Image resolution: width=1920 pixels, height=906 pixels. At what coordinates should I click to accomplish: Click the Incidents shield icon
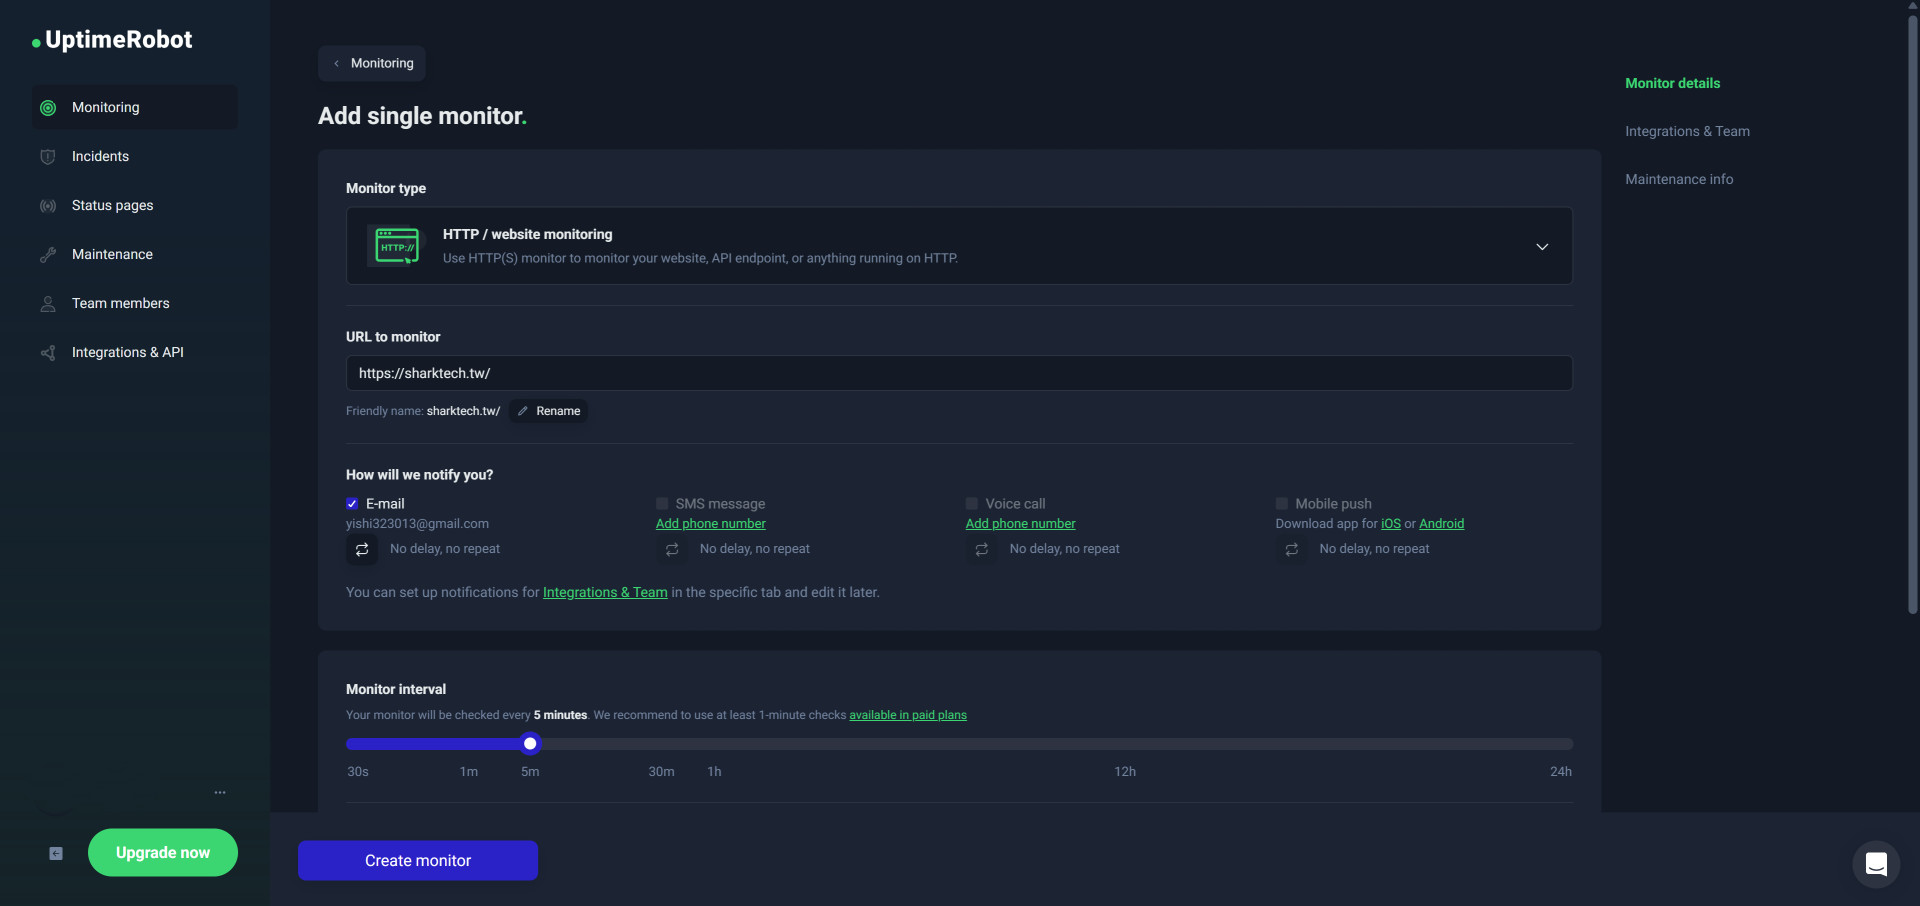point(48,157)
